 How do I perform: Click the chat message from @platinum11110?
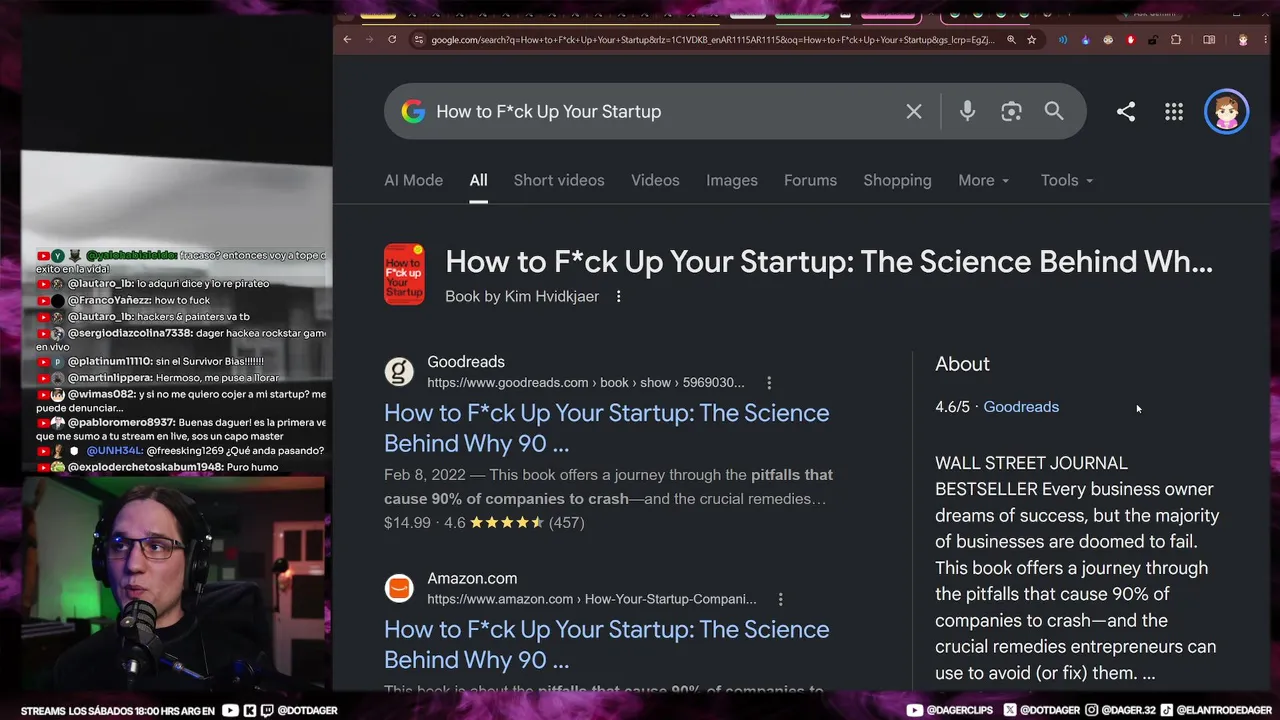pyautogui.click(x=150, y=361)
